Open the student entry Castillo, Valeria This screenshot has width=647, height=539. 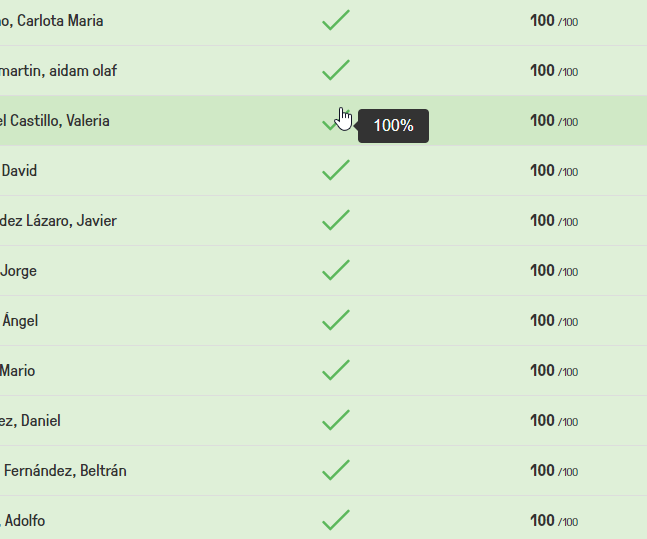click(x=54, y=121)
